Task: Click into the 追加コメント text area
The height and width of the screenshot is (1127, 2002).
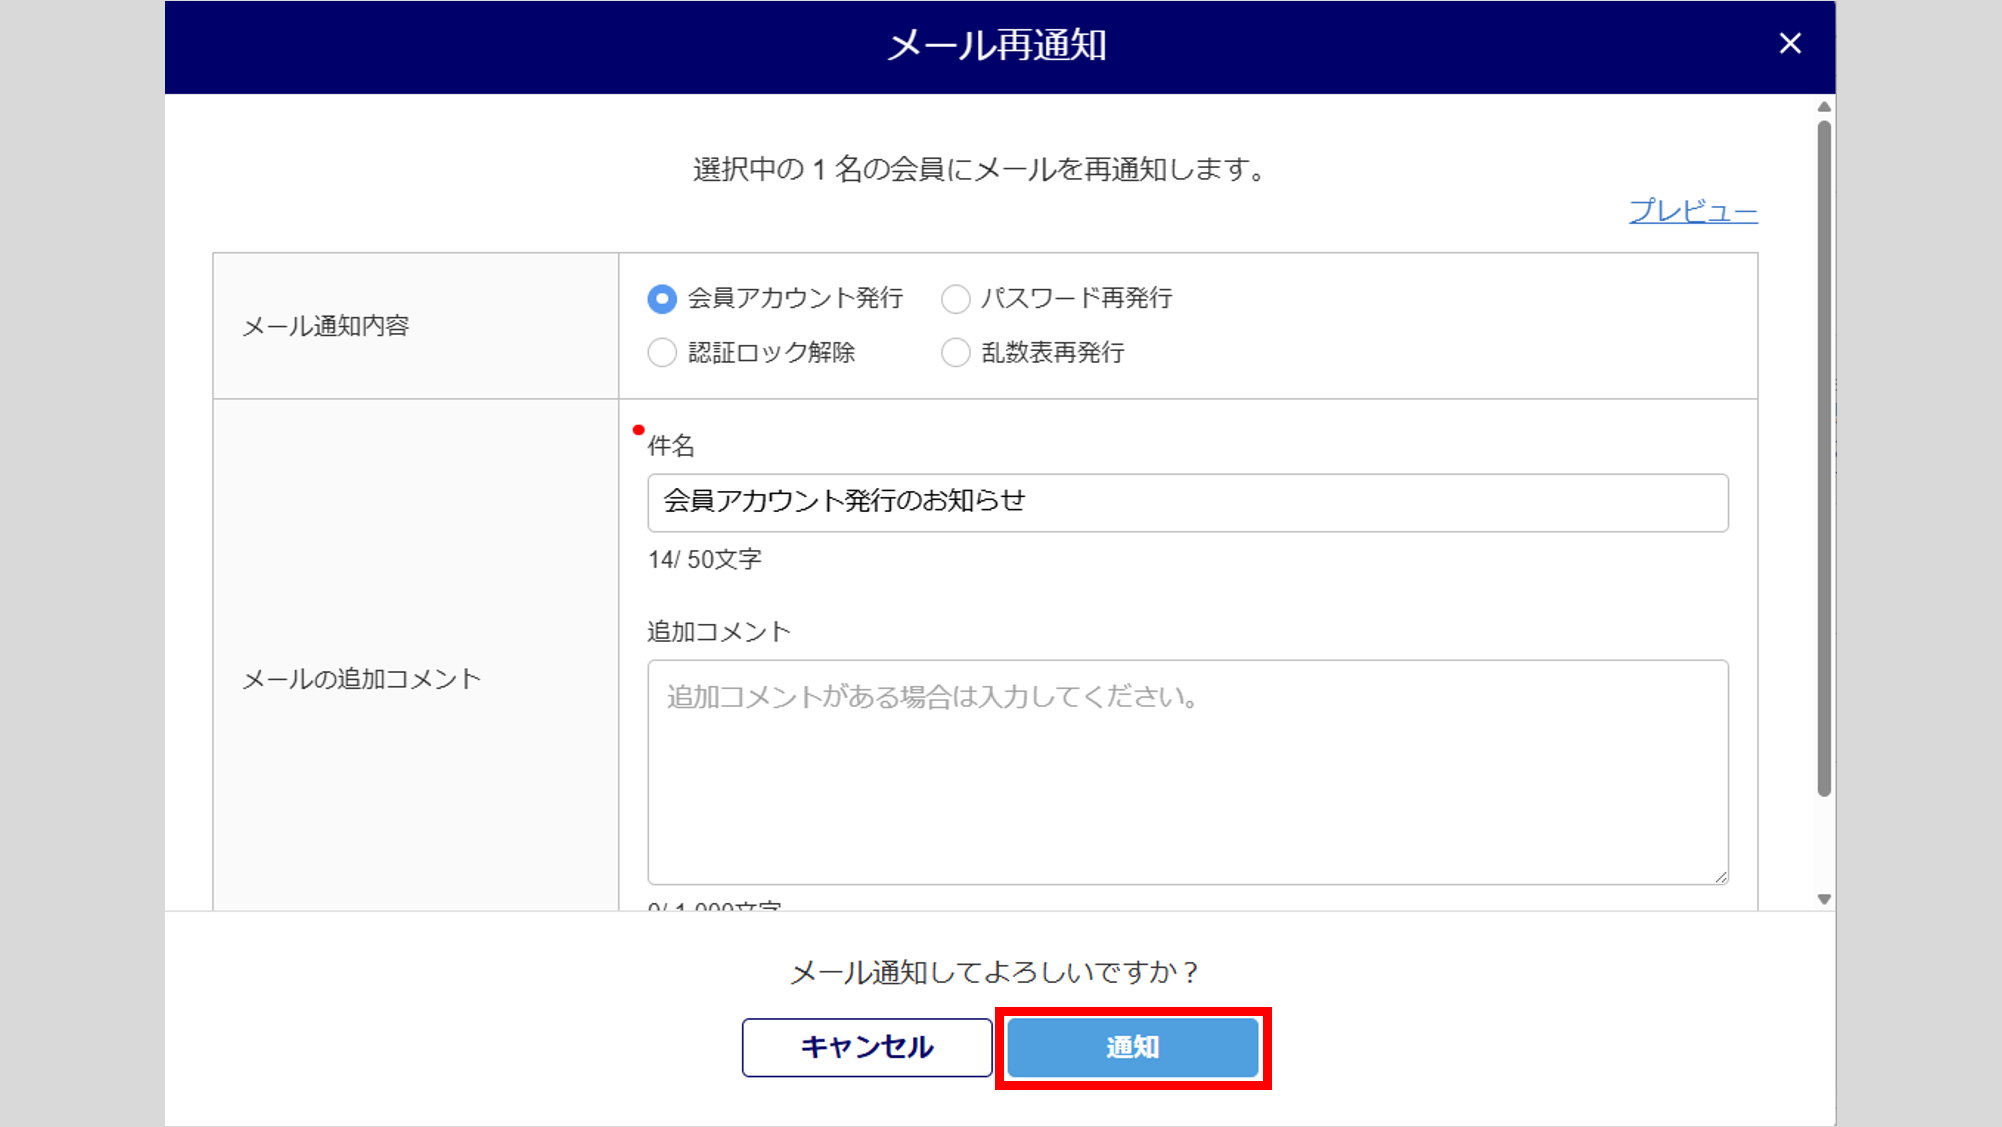Action: 1187,772
